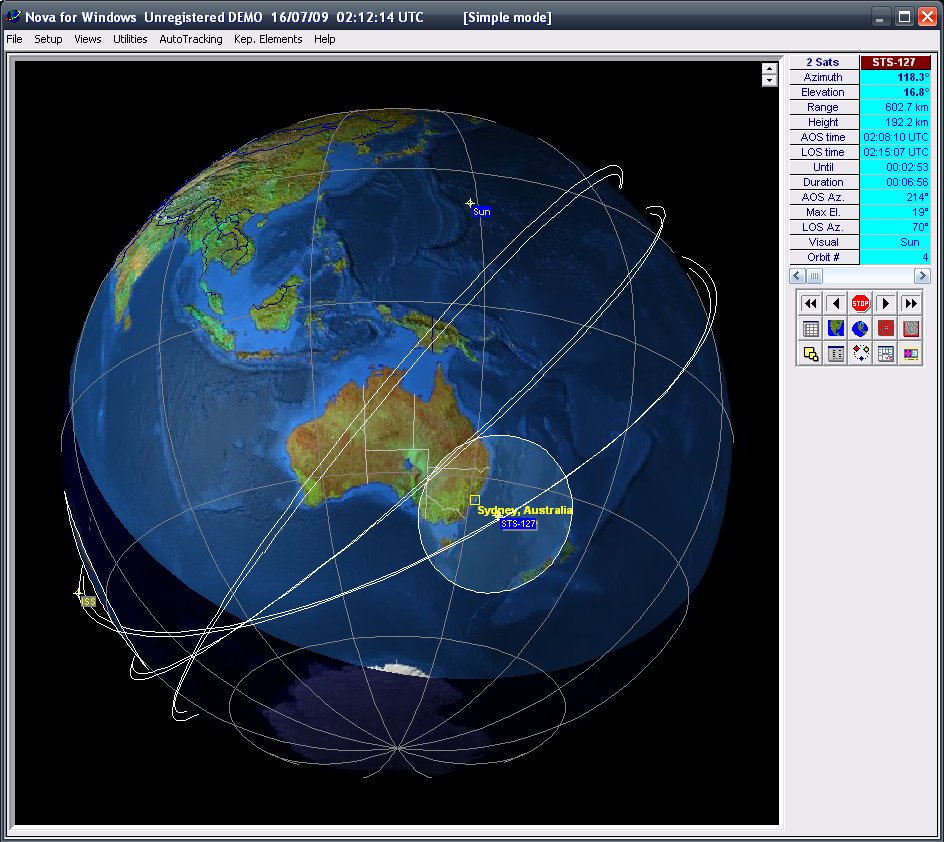Open the File menu
944x842 pixels.
point(14,39)
